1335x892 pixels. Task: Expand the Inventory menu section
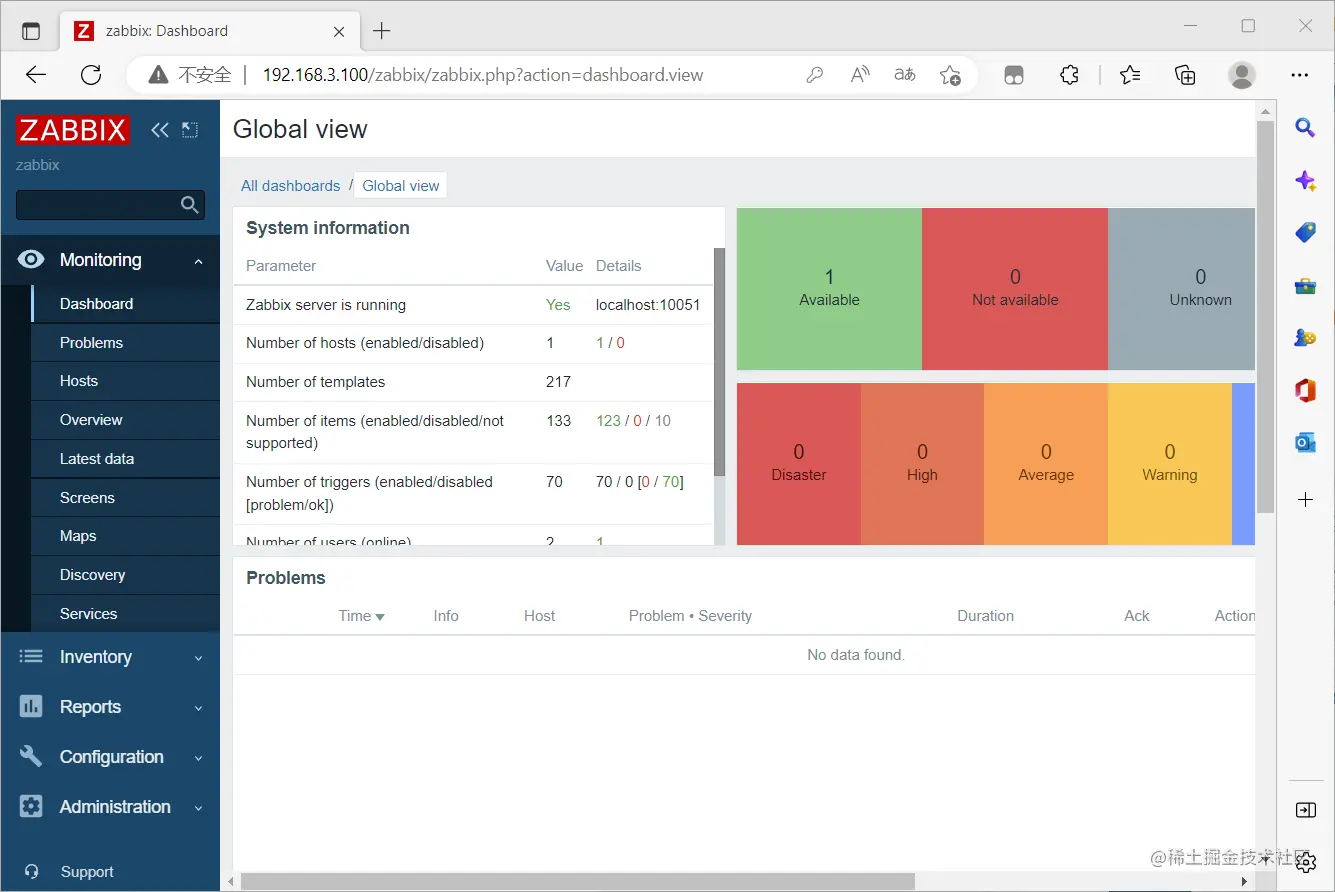[x=198, y=658]
